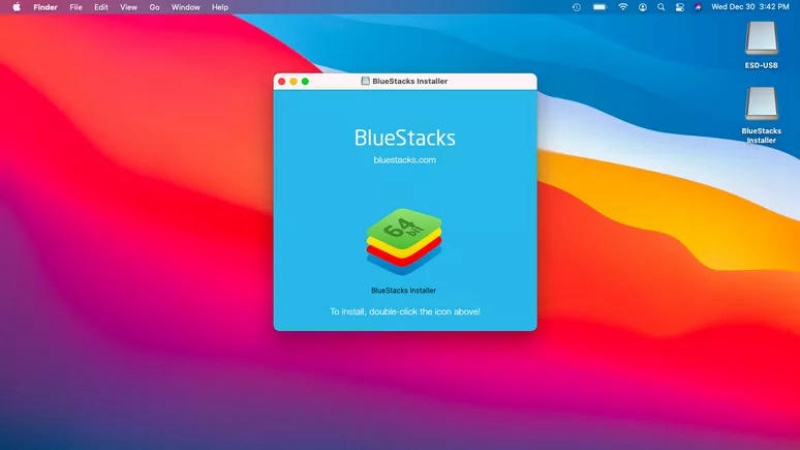Open Spotlight search icon
The height and width of the screenshot is (450, 800).
(x=661, y=7)
